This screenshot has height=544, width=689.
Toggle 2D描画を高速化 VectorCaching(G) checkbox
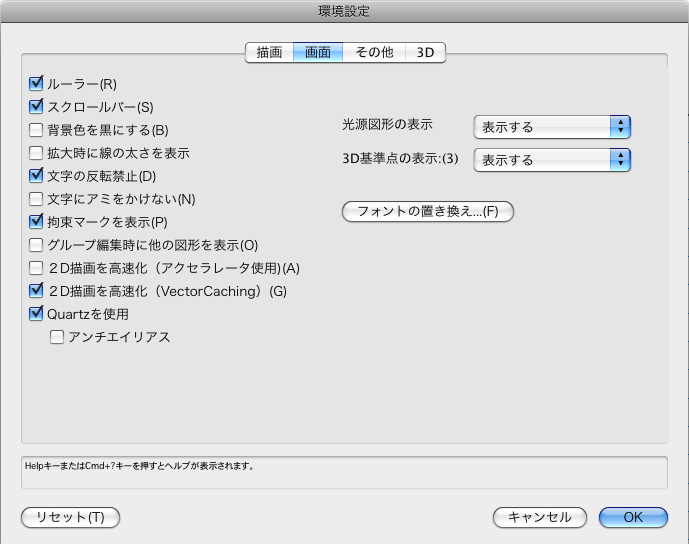click(x=37, y=291)
